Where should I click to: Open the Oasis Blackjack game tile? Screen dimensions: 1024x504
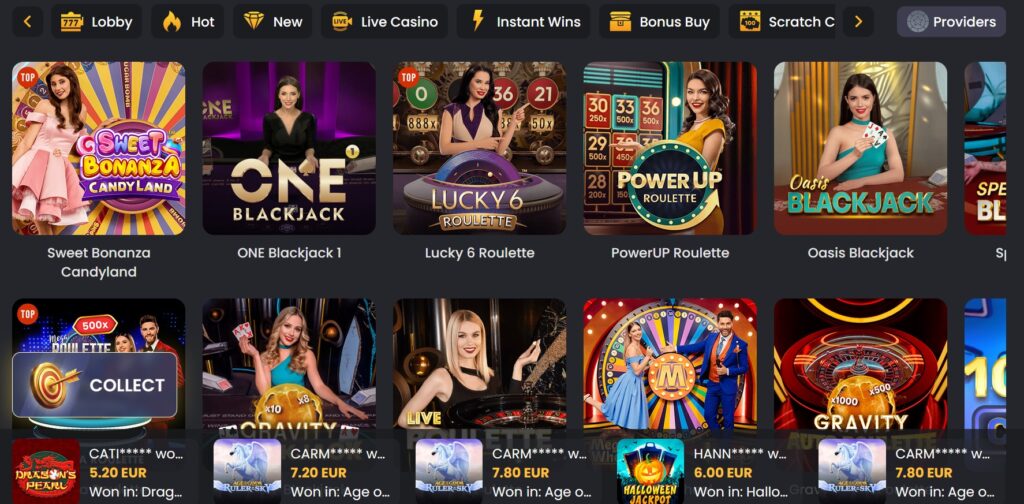861,148
